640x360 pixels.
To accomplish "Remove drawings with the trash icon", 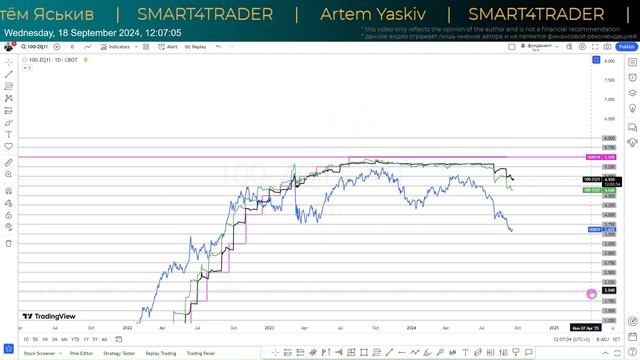I will pos(9,244).
